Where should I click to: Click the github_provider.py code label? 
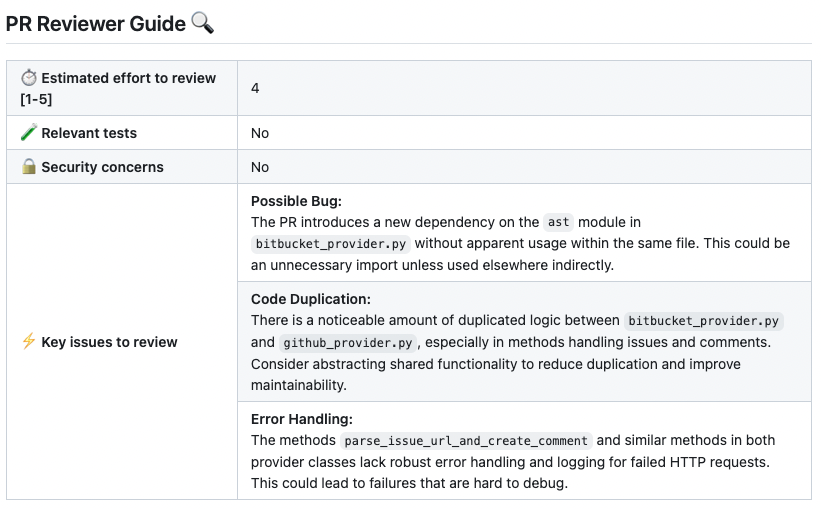[x=348, y=343]
